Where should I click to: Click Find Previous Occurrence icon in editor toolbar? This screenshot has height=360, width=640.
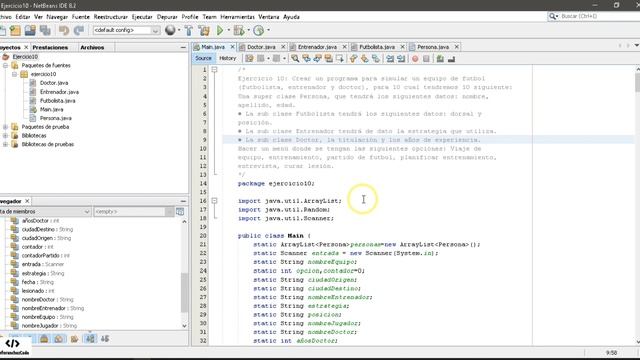pyautogui.click(x=306, y=59)
